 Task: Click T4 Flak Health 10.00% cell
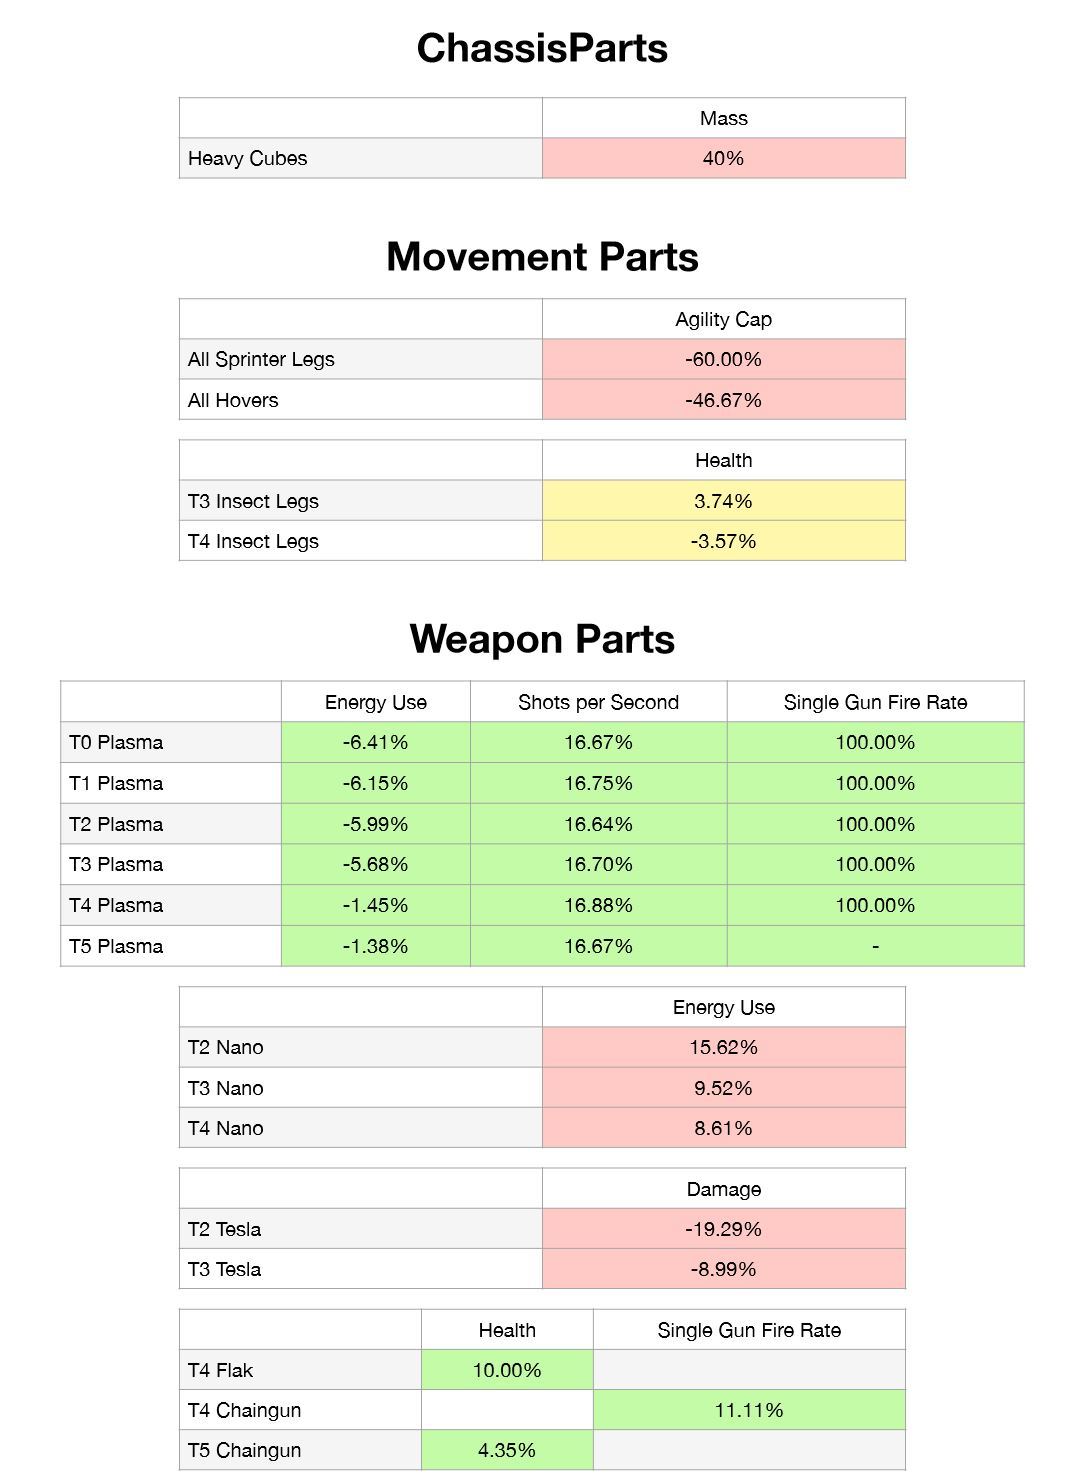coord(507,1370)
